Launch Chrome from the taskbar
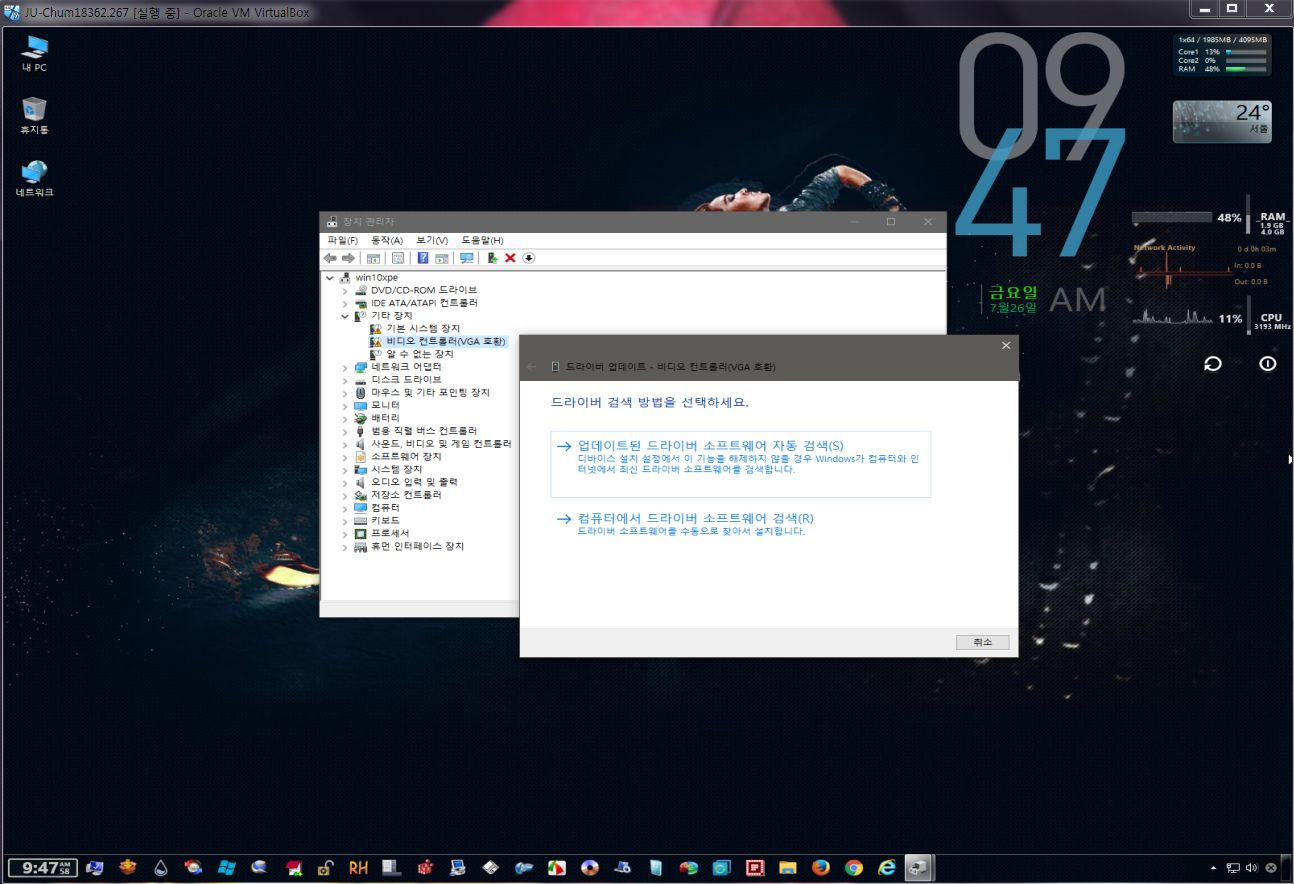The image size is (1294, 884). click(853, 868)
